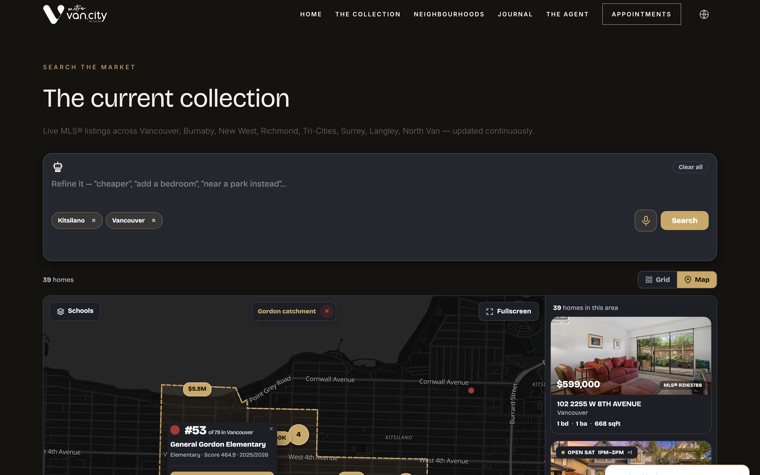Click the gold Search button

pos(684,221)
